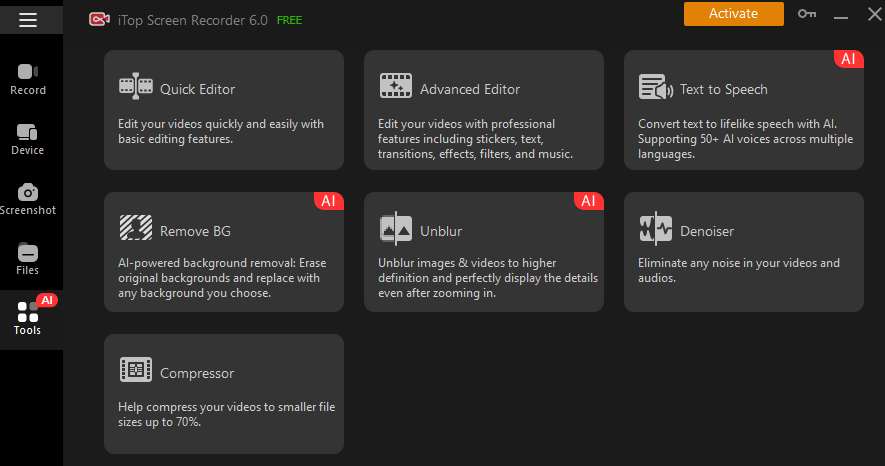Image resolution: width=885 pixels, height=466 pixels.
Task: Switch to the Record tab
Action: coord(28,79)
